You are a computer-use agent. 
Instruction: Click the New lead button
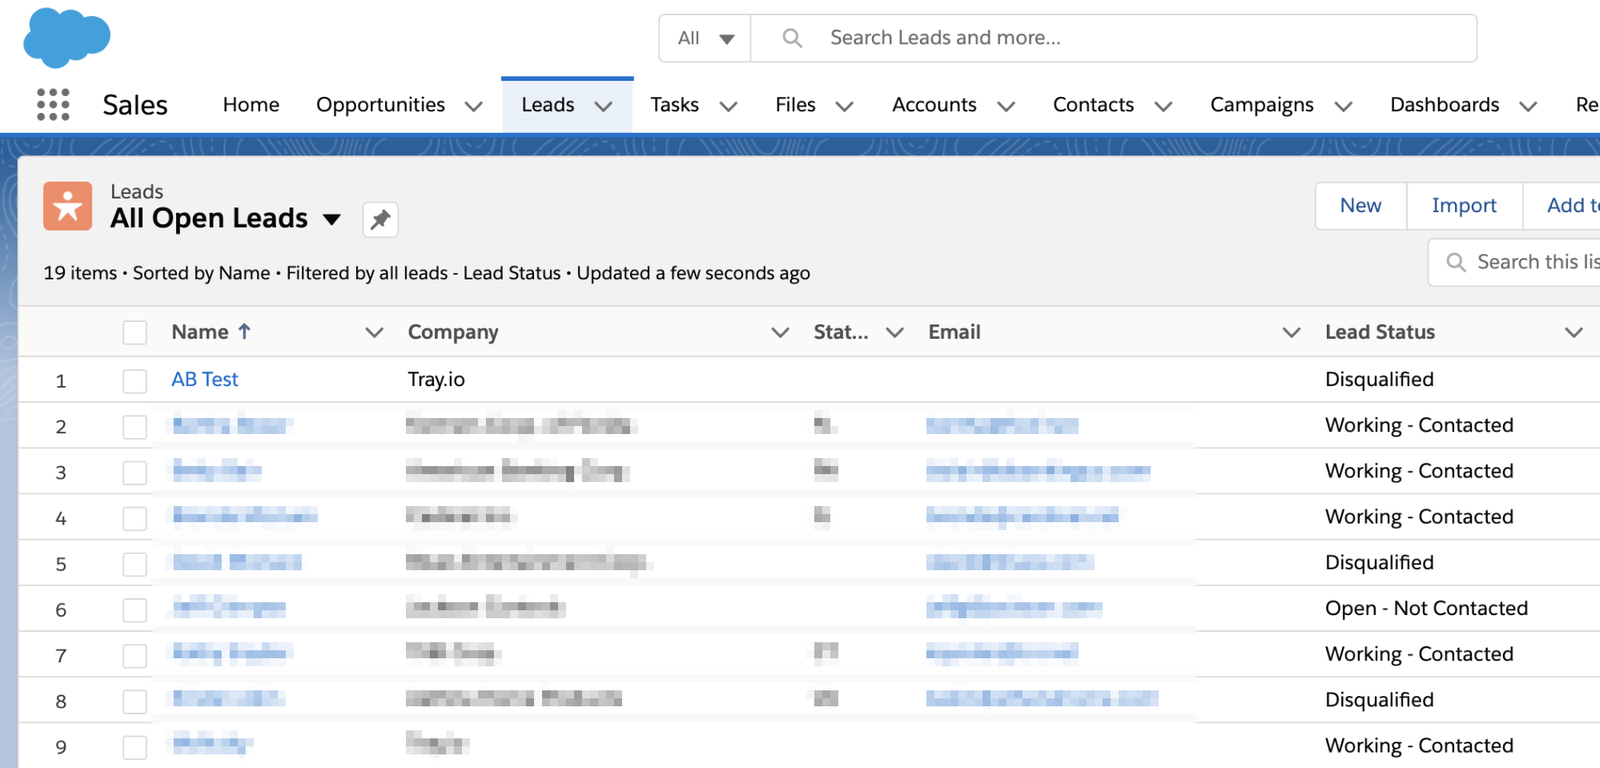coord(1361,206)
